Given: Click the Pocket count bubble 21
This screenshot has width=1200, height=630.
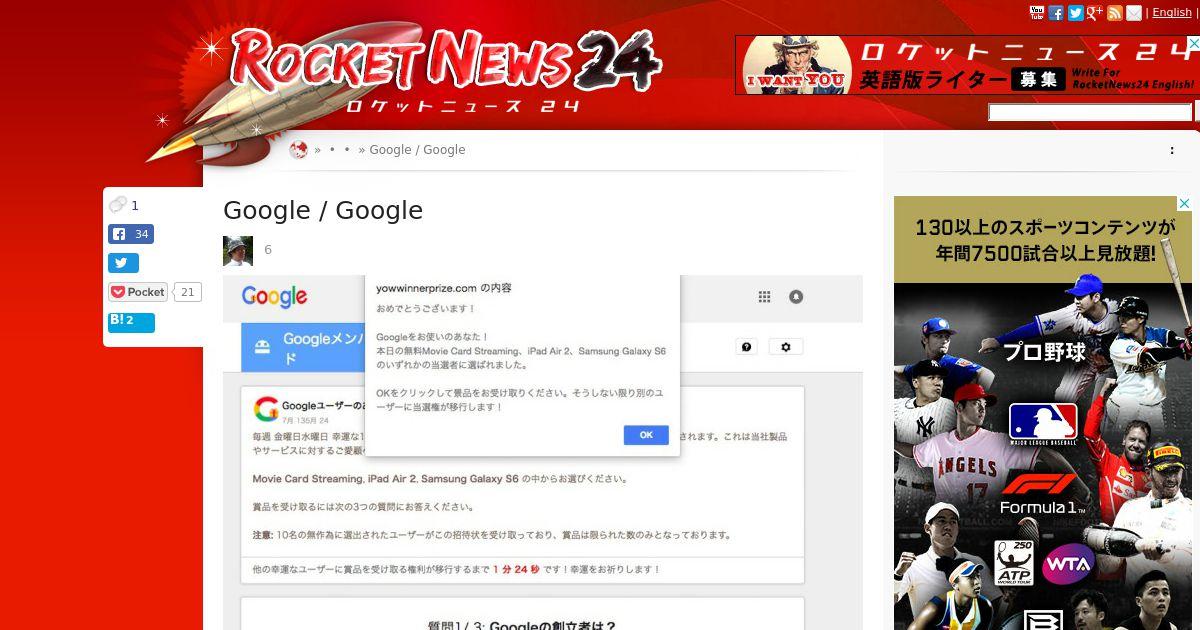Looking at the screenshot, I should click(x=188, y=292).
